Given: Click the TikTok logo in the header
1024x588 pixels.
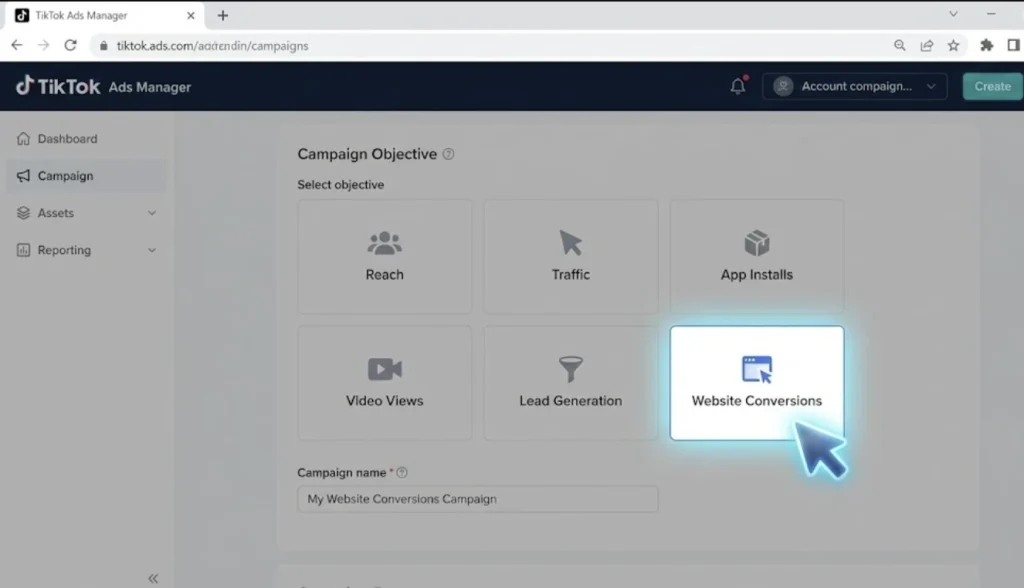Looking at the screenshot, I should tap(55, 86).
